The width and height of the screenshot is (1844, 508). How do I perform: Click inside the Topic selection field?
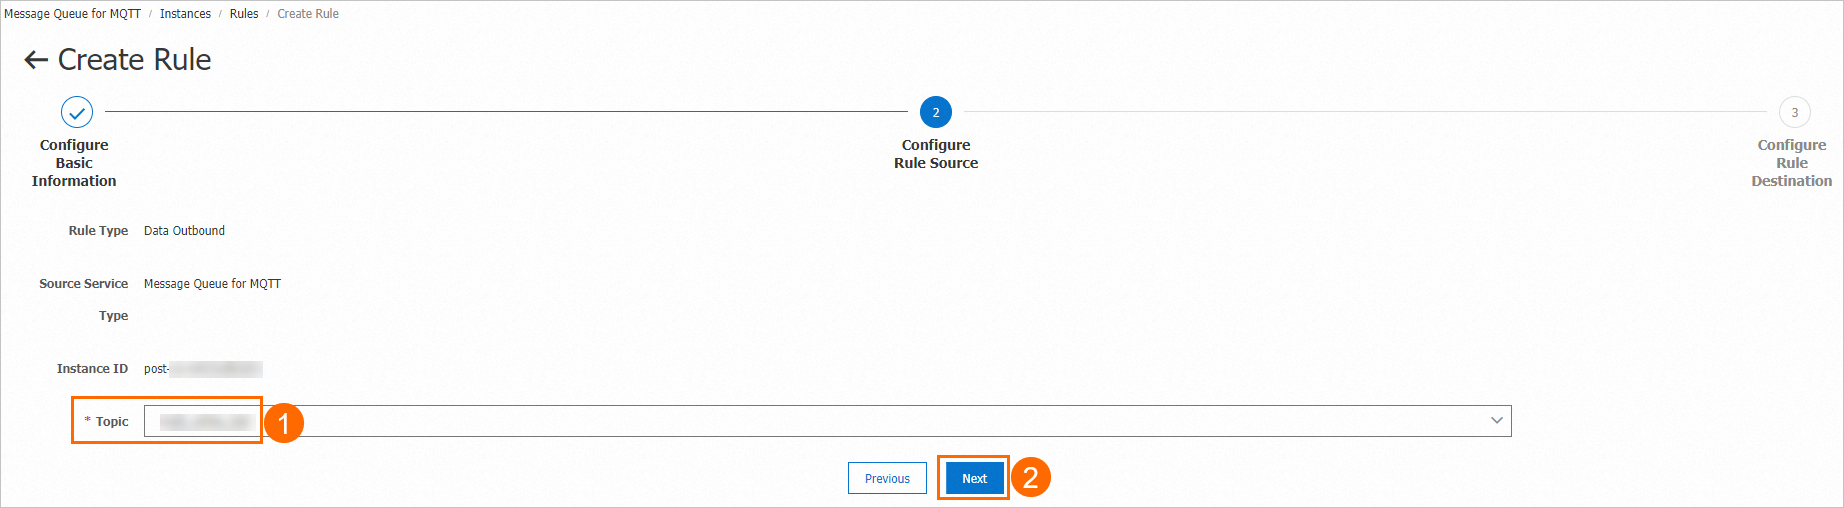(x=827, y=421)
